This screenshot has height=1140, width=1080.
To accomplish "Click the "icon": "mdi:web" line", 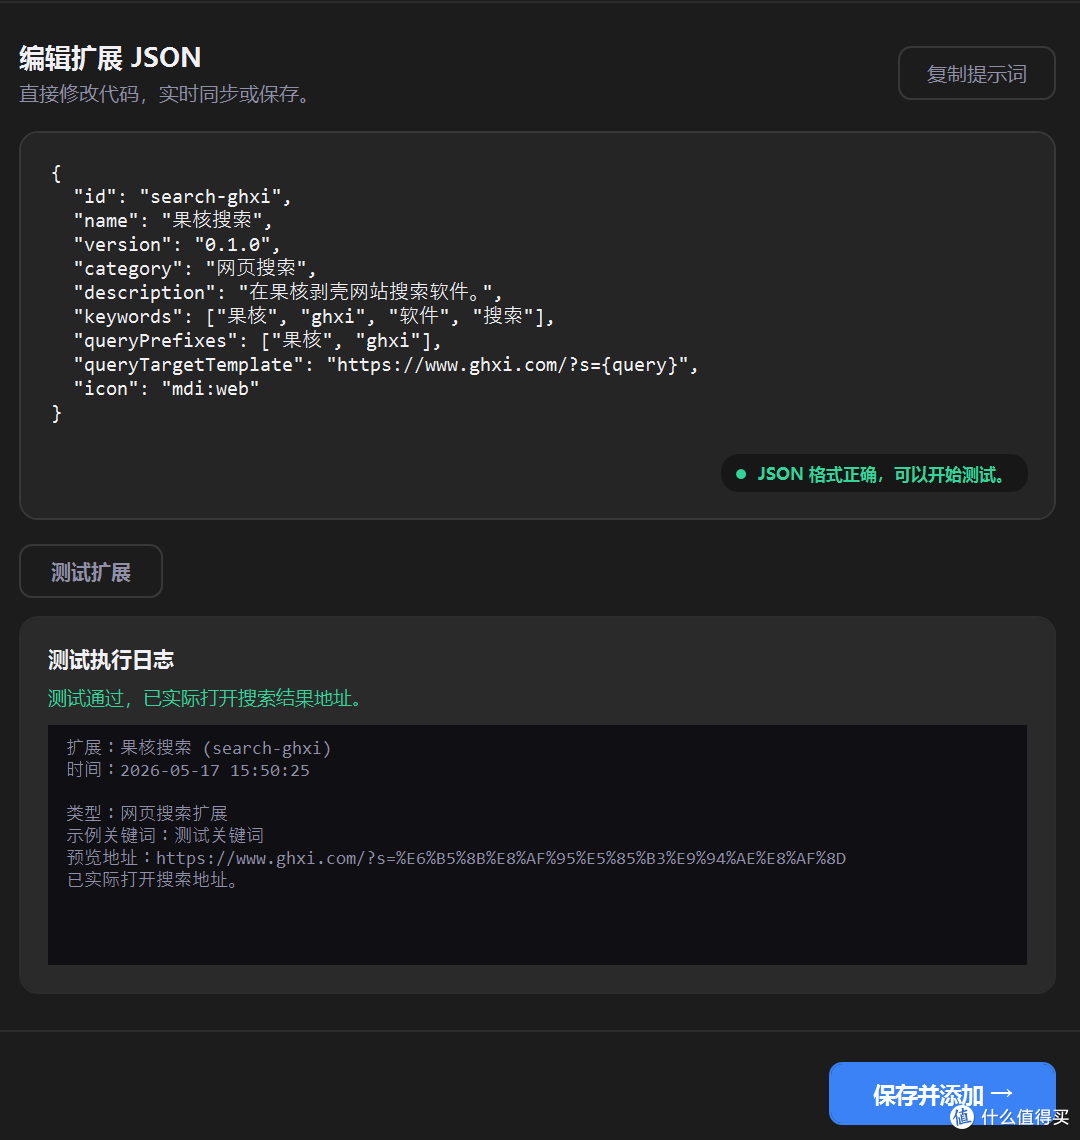I will (166, 388).
